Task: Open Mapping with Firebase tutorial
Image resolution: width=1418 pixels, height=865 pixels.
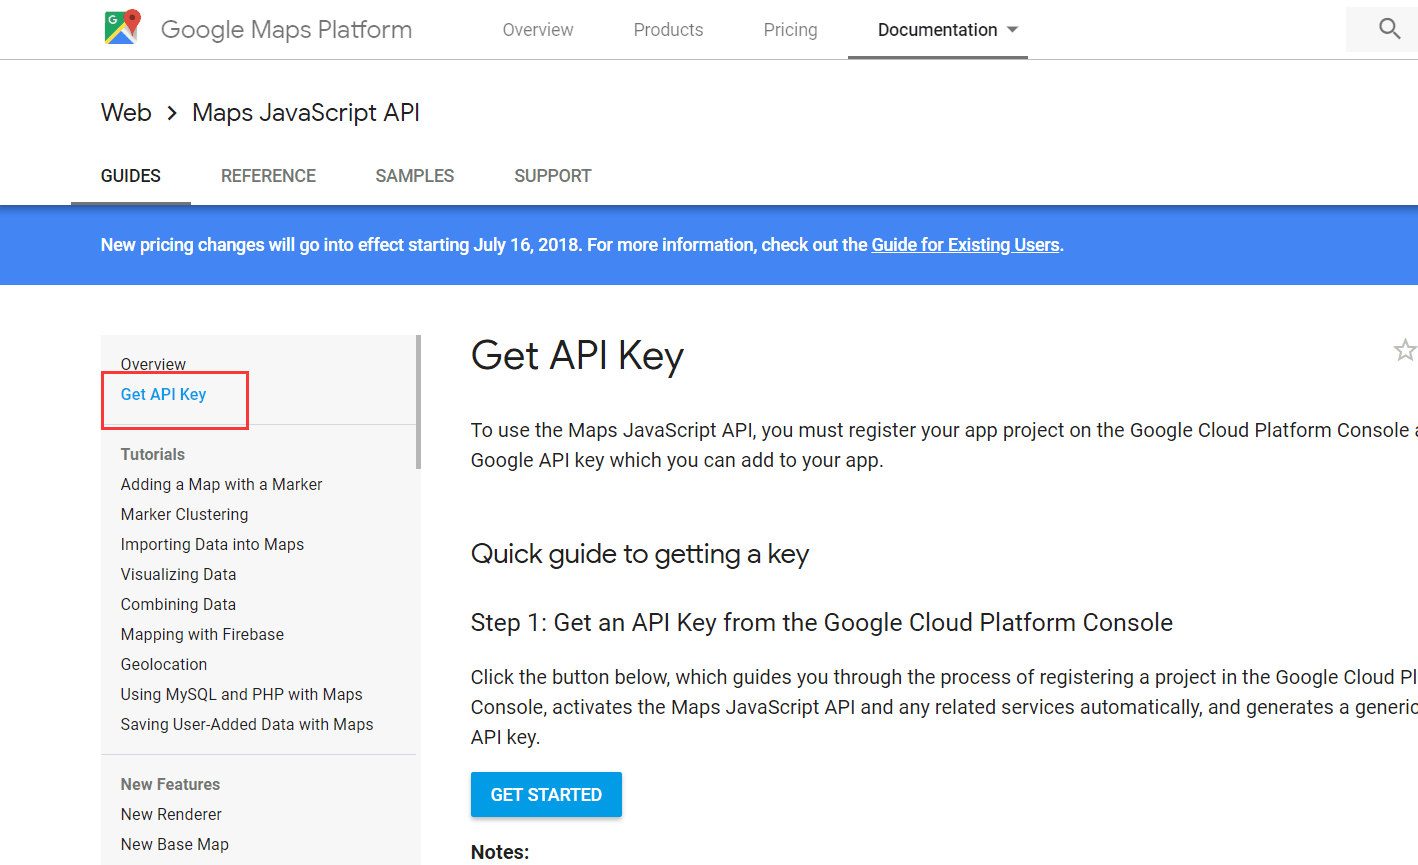Action: coord(202,634)
